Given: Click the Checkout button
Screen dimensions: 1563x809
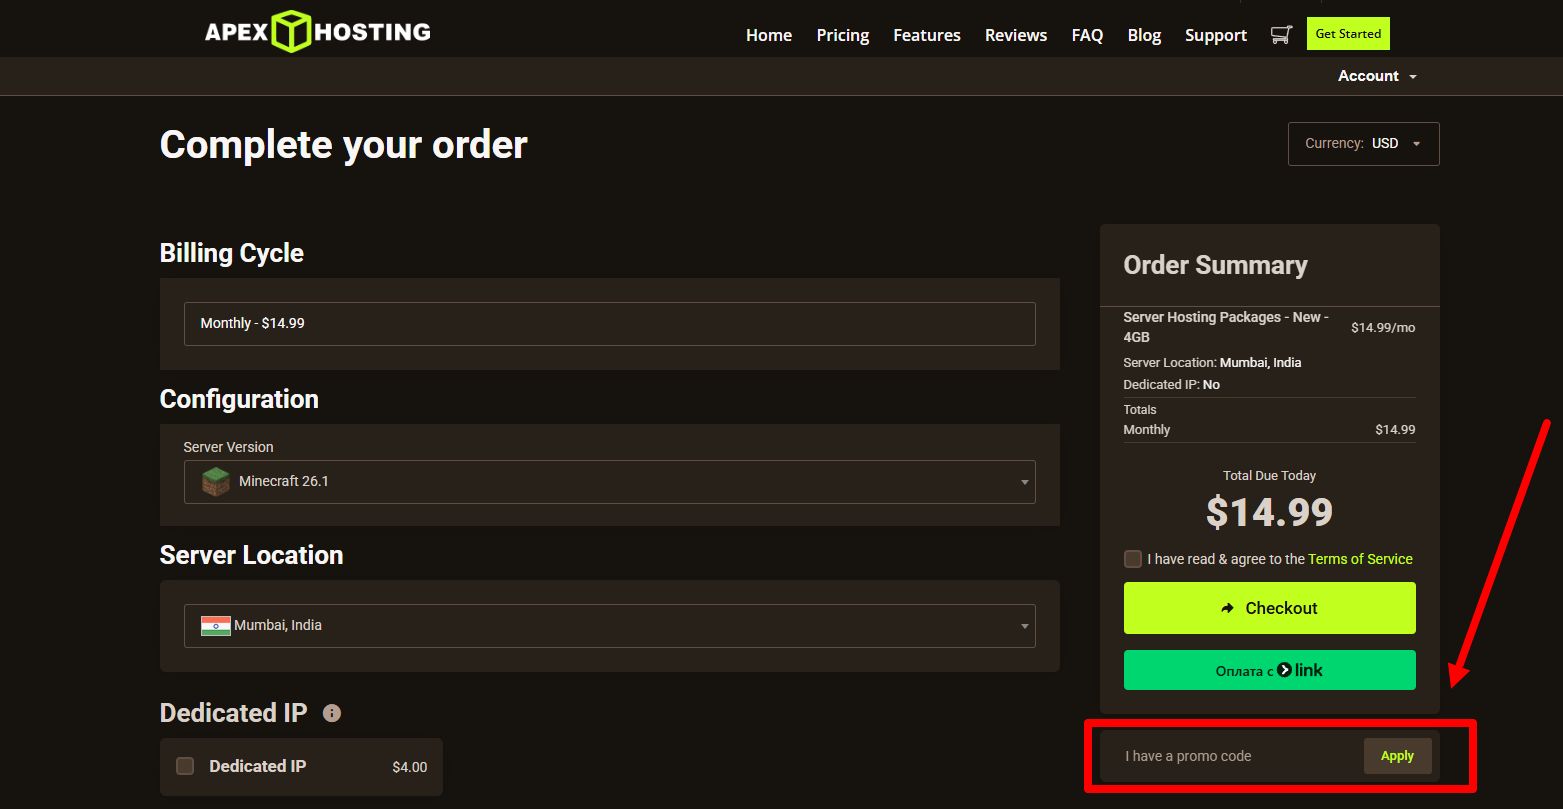Looking at the screenshot, I should point(1269,608).
